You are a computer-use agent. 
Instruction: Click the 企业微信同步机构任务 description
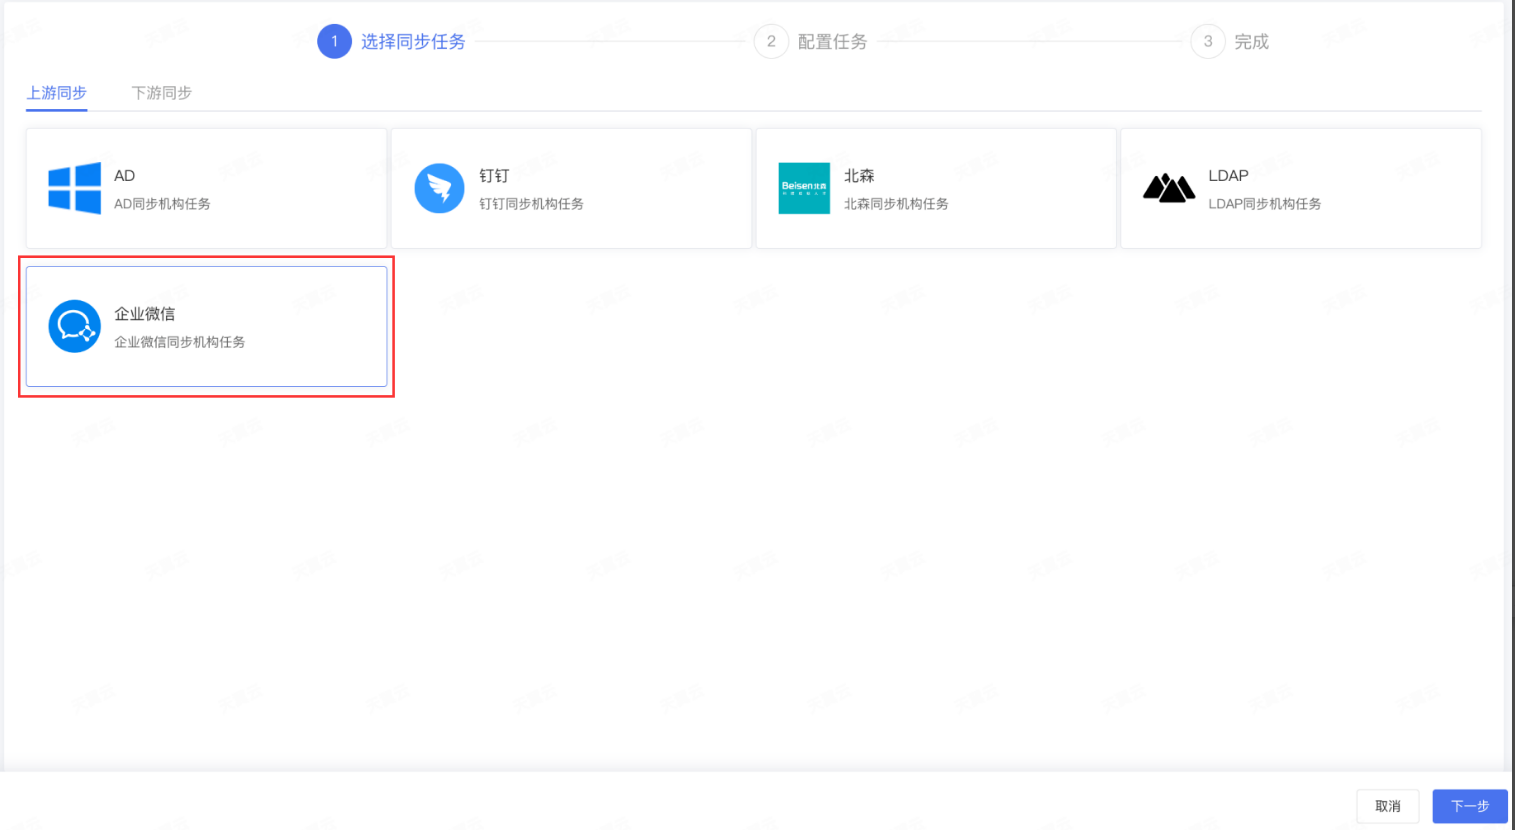tap(180, 342)
